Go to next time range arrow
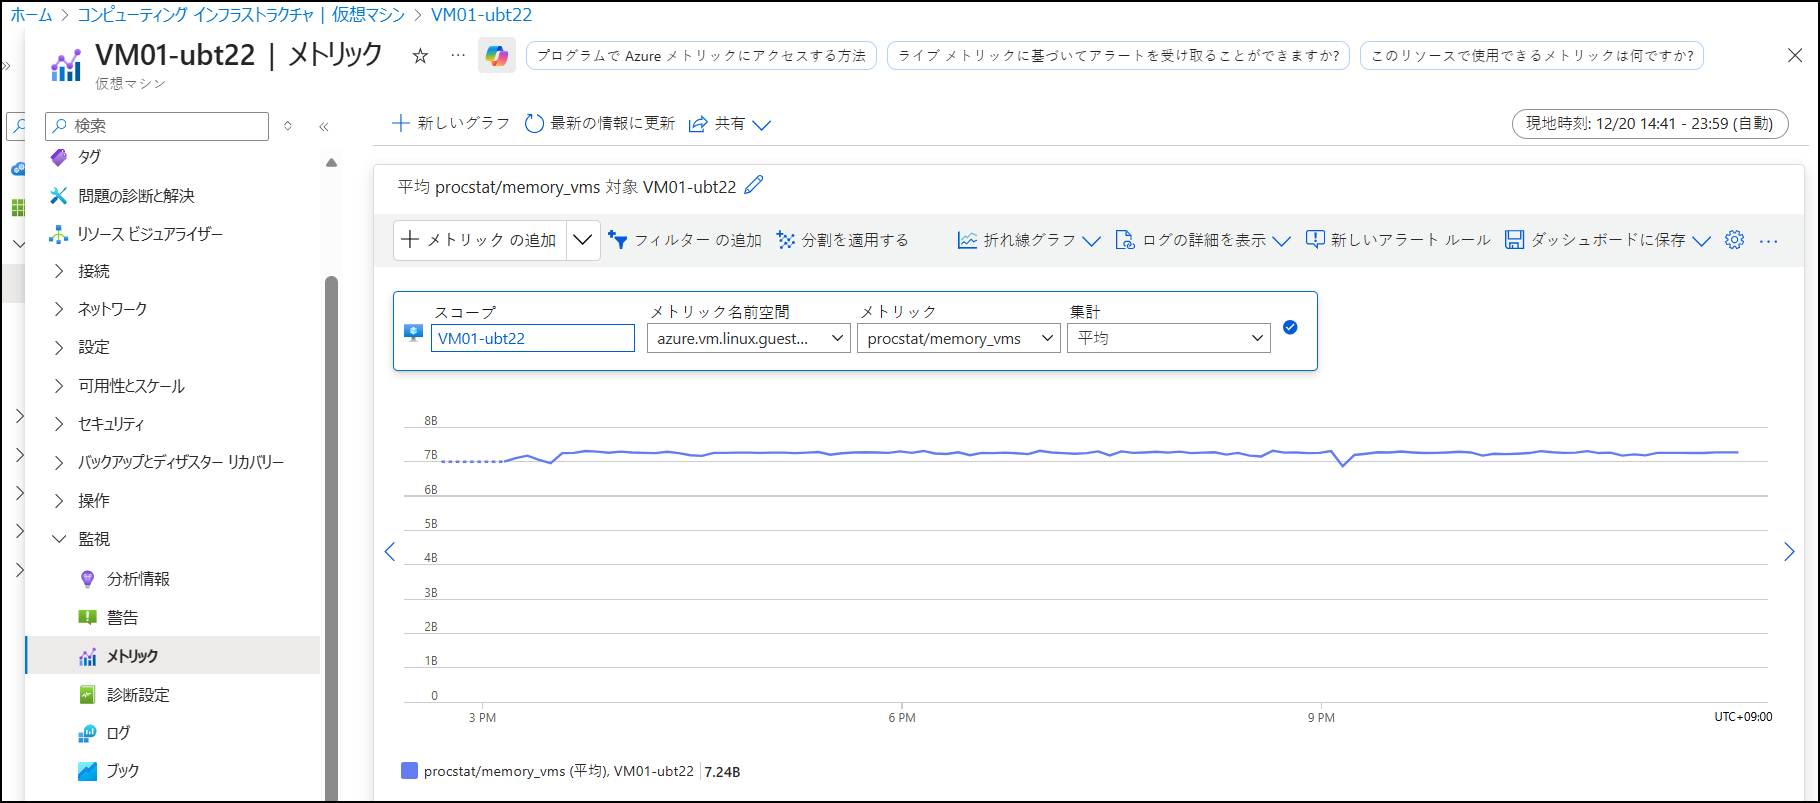The height and width of the screenshot is (803, 1820). [x=1789, y=551]
